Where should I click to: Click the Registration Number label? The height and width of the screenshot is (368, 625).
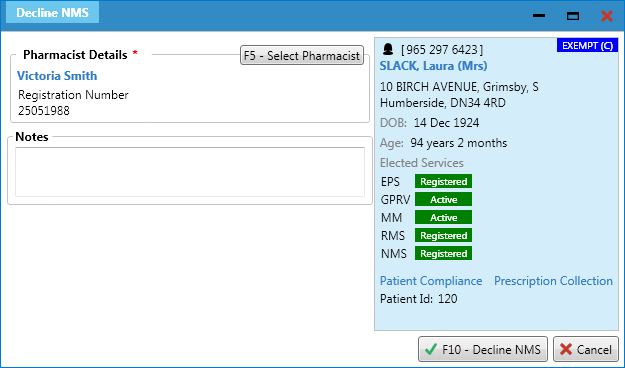[x=73, y=95]
